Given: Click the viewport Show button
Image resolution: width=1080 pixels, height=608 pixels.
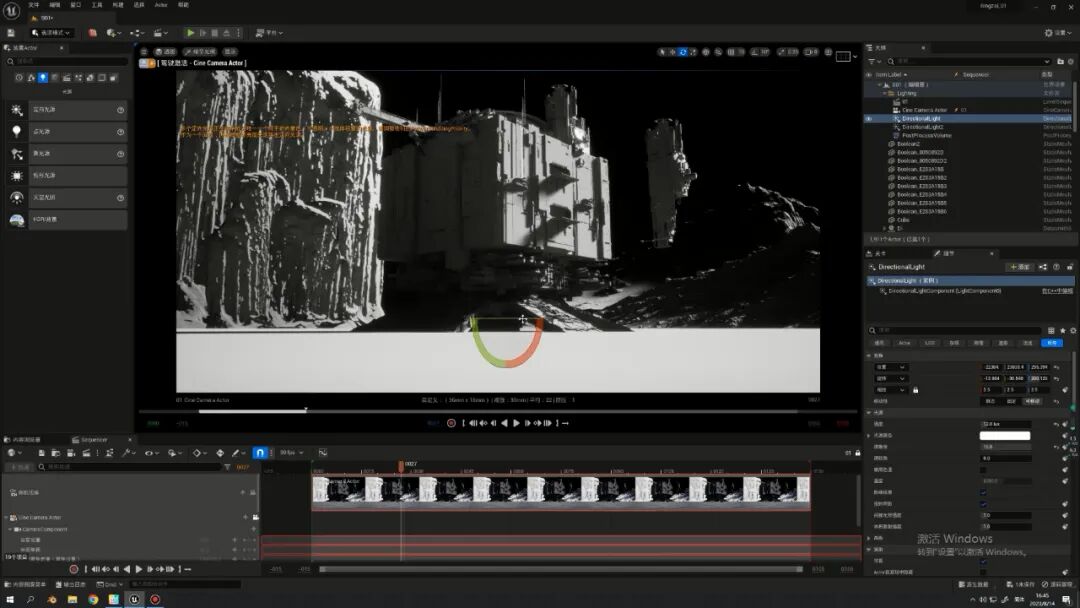Looking at the screenshot, I should 230,52.
